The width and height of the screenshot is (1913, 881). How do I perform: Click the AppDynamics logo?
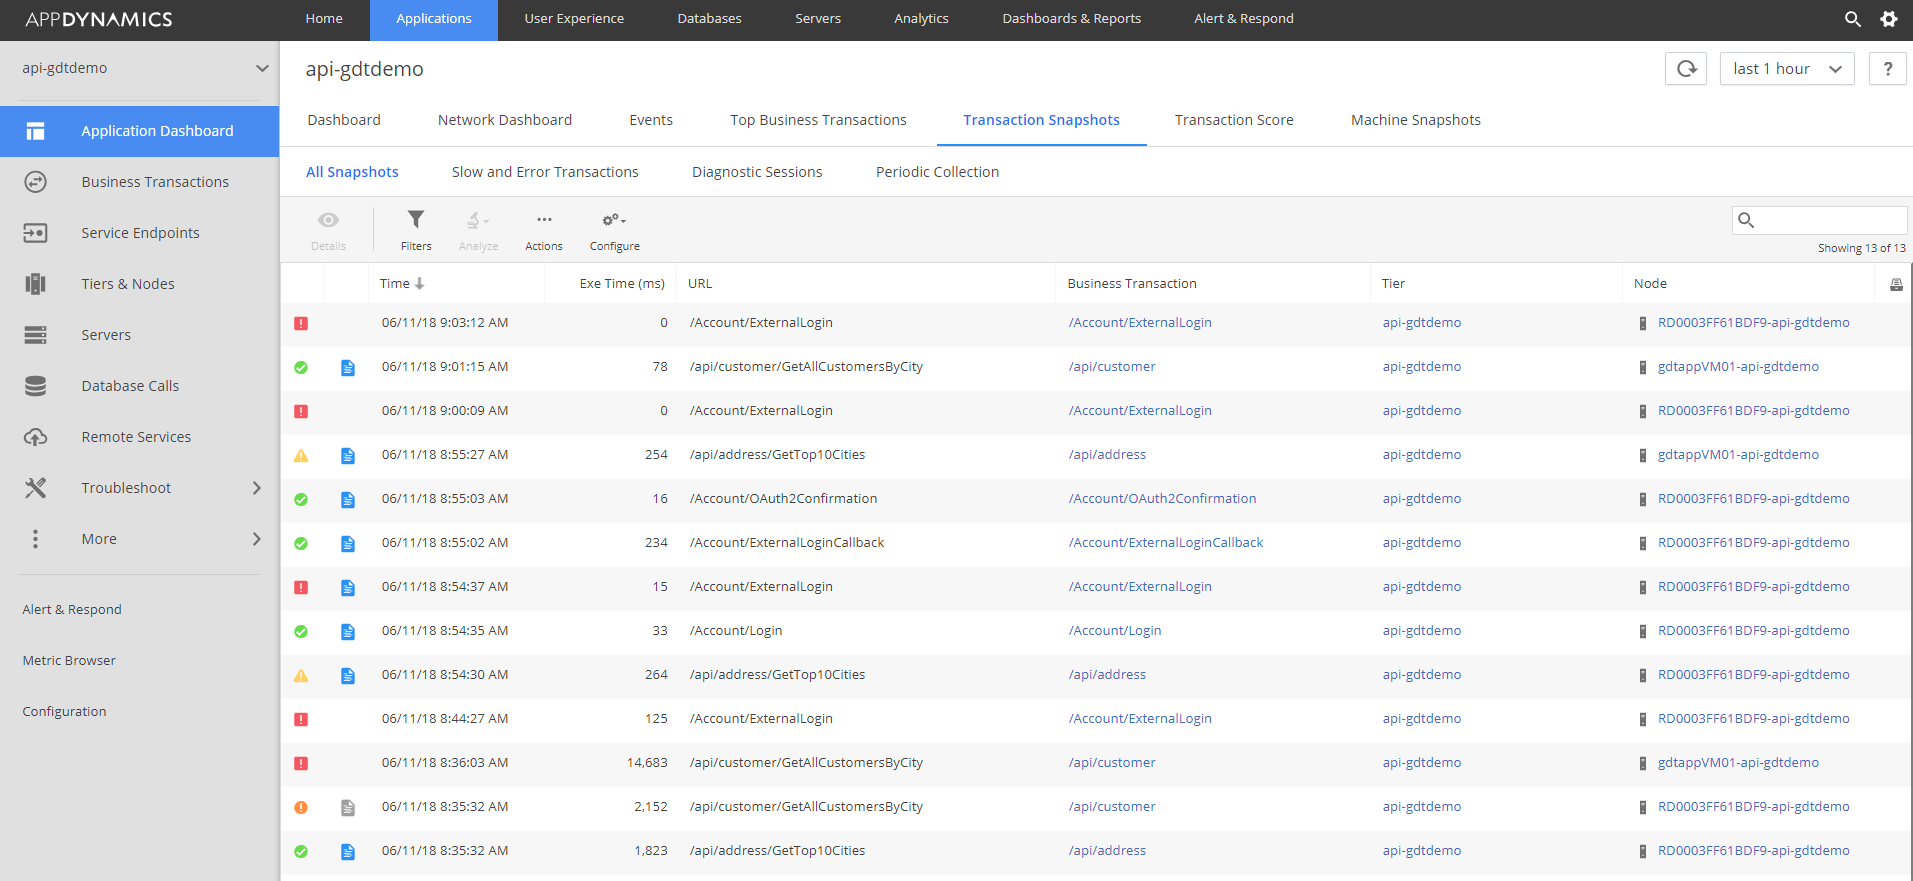[x=99, y=19]
